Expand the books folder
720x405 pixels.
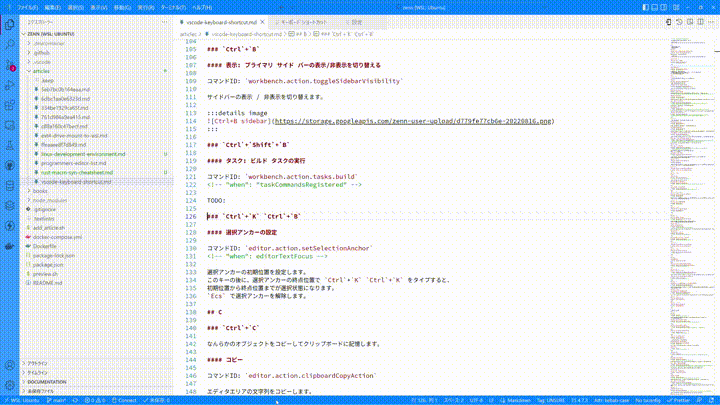click(x=96, y=191)
